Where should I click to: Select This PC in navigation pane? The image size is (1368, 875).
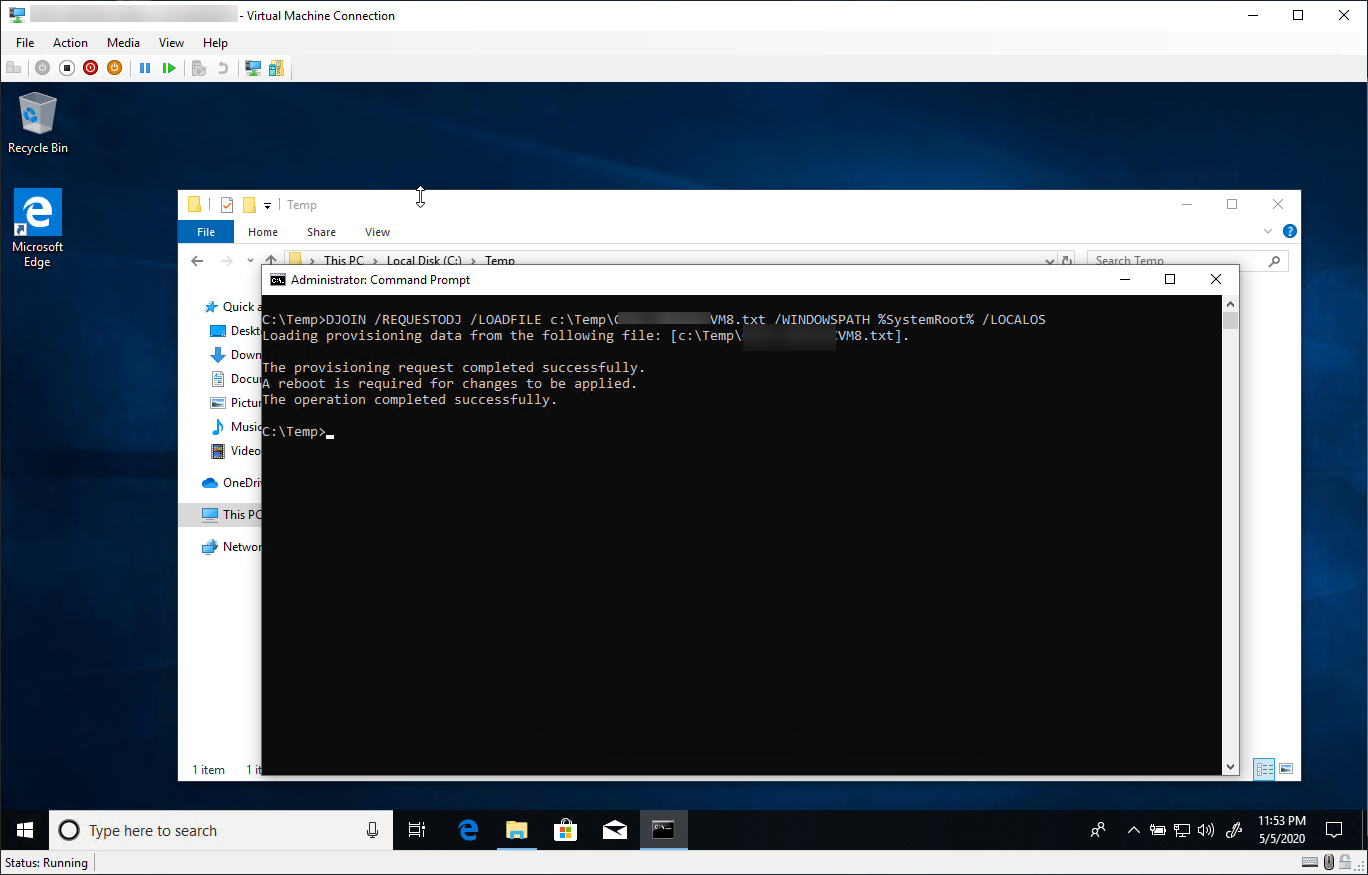[220, 515]
